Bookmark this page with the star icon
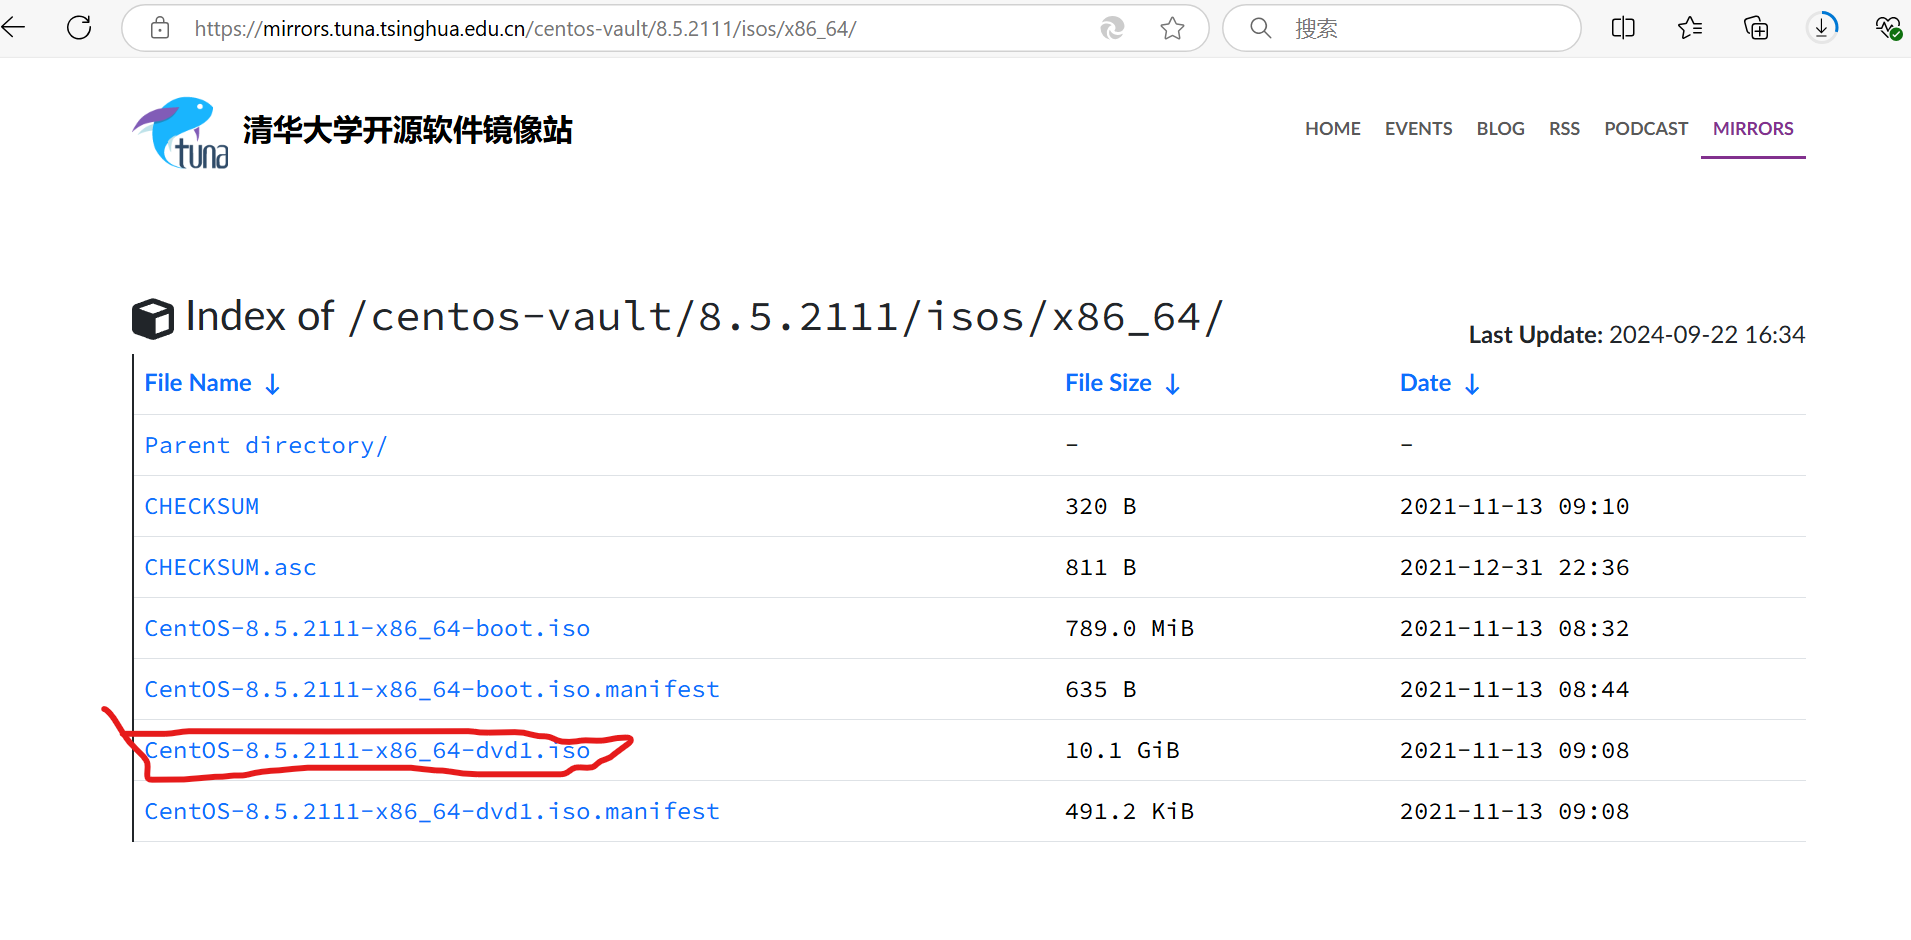Screen dimensions: 1911x940 tap(1173, 28)
